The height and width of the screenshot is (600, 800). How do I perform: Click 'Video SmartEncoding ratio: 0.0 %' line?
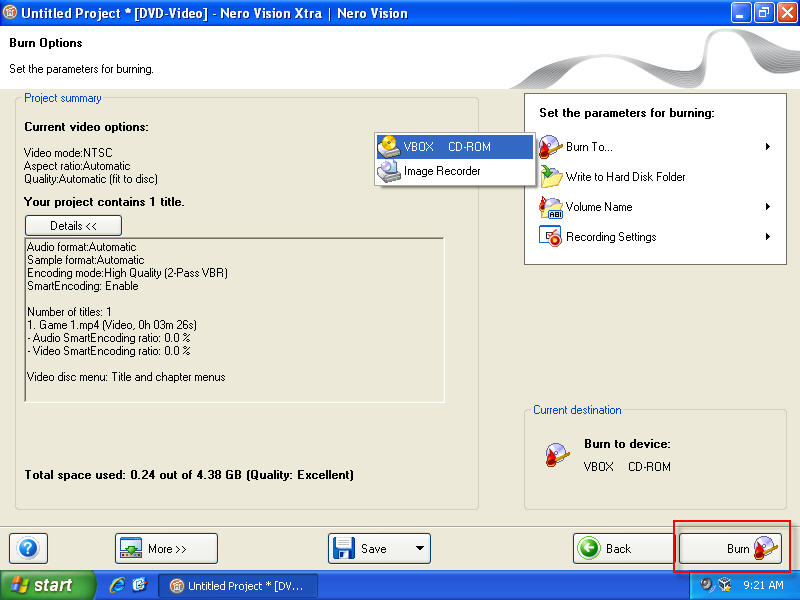(x=109, y=351)
